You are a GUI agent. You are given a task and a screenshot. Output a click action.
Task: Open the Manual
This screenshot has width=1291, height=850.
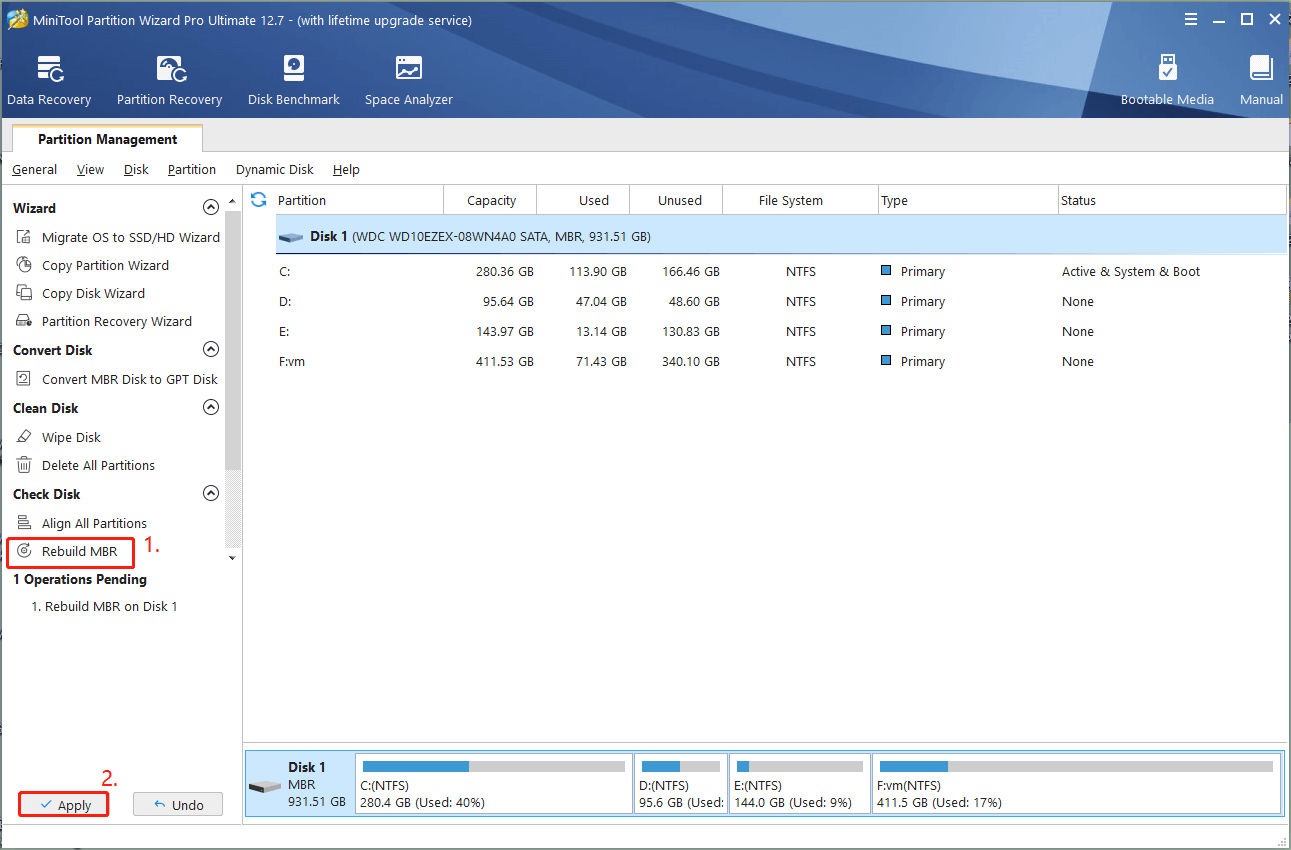point(1261,81)
